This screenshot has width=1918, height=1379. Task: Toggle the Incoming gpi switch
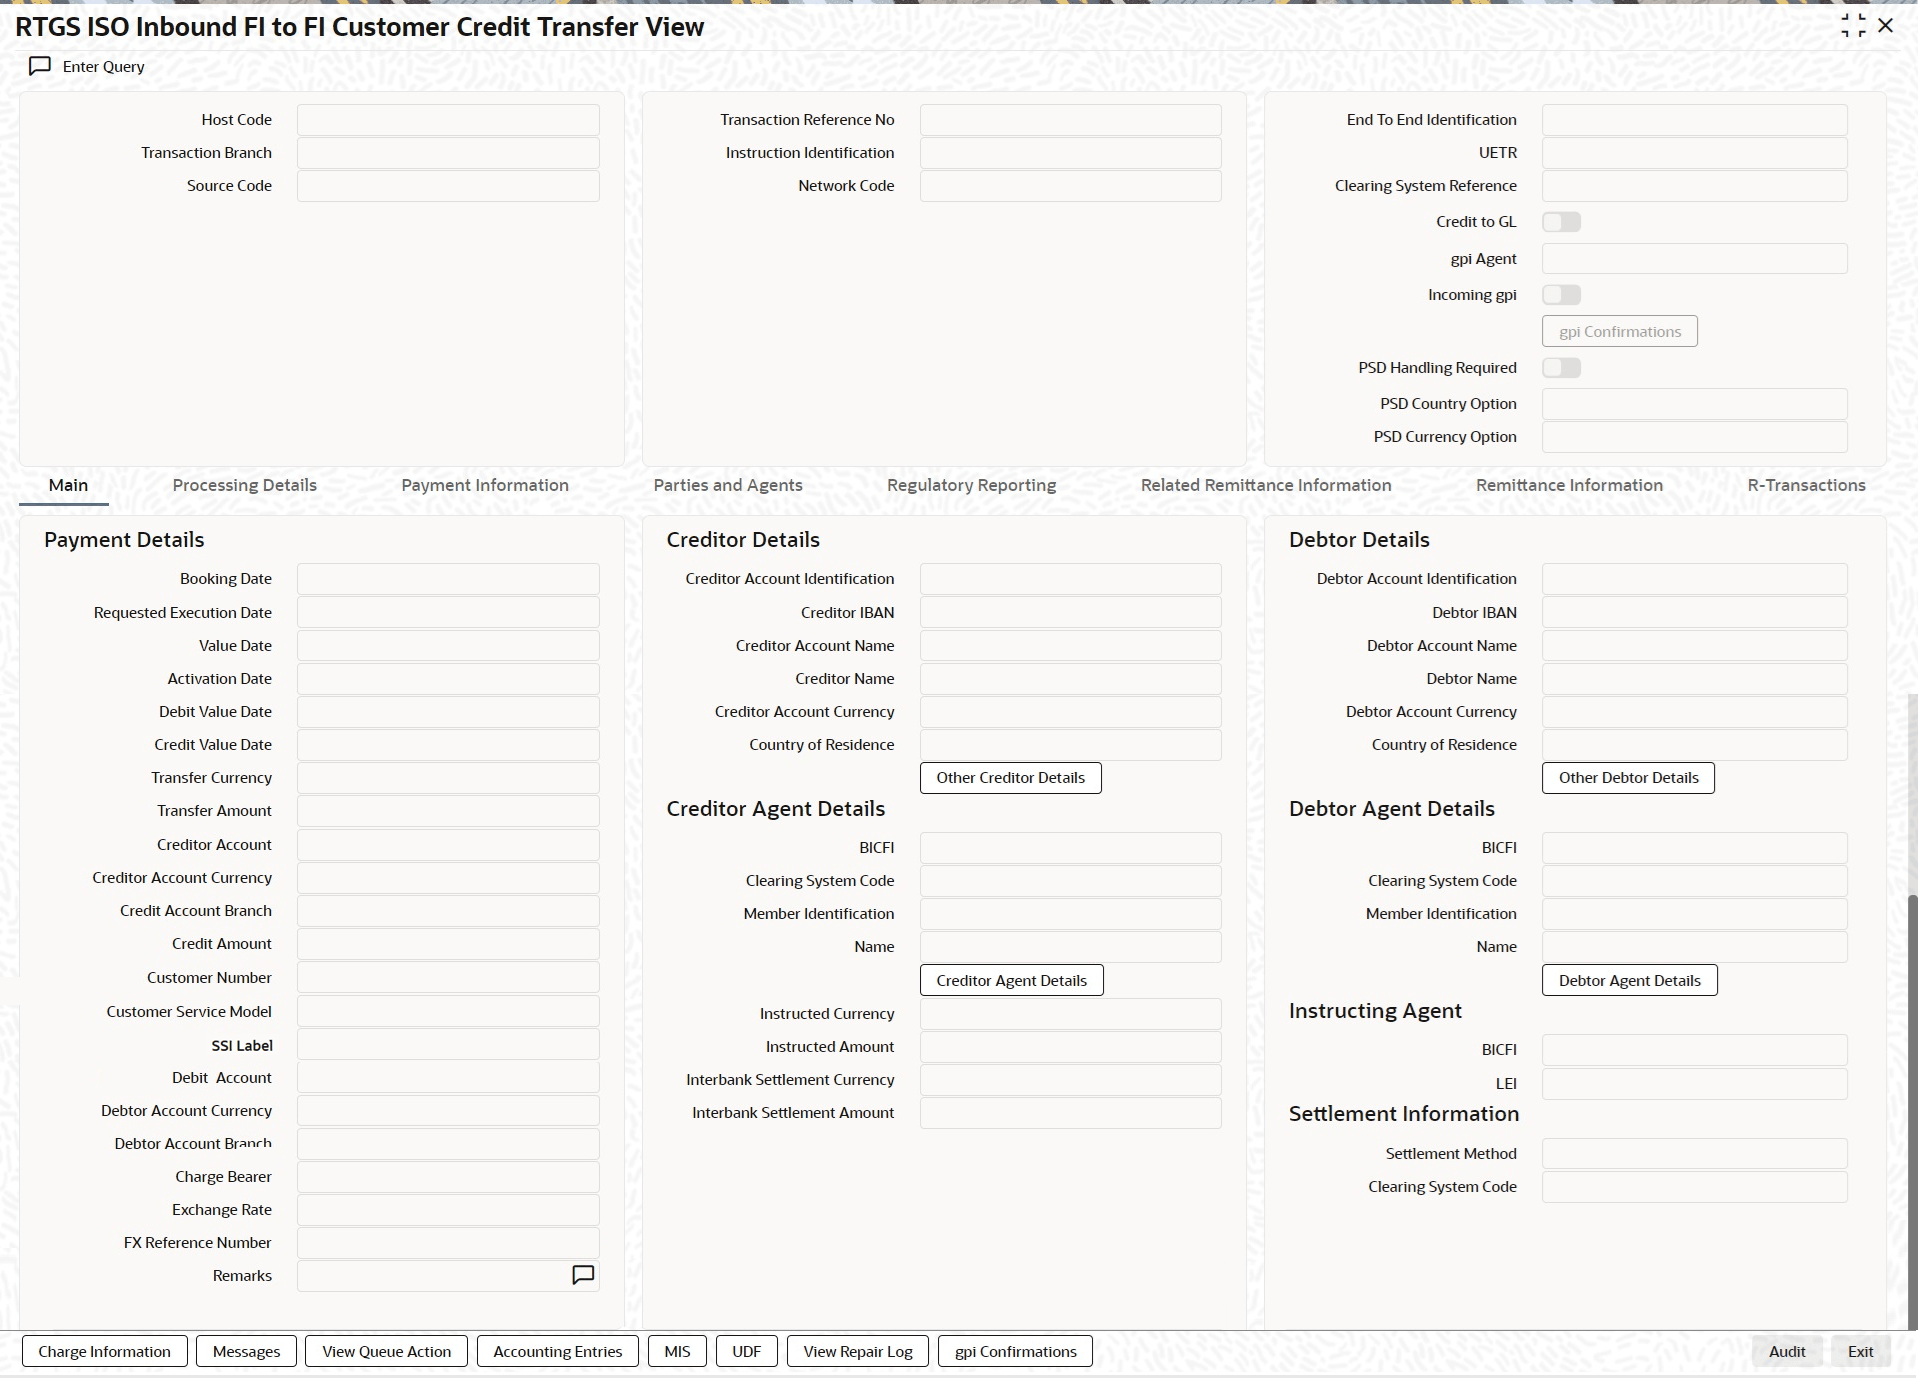click(x=1561, y=295)
